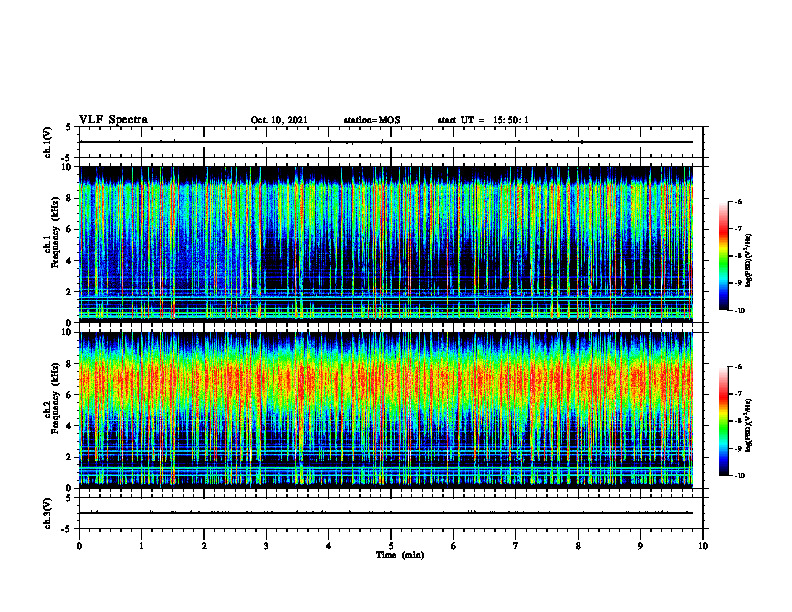792x612 pixels.
Task: Click the "-5" volt tick of ch.3(V) axis
Action: pyautogui.click(x=67, y=528)
